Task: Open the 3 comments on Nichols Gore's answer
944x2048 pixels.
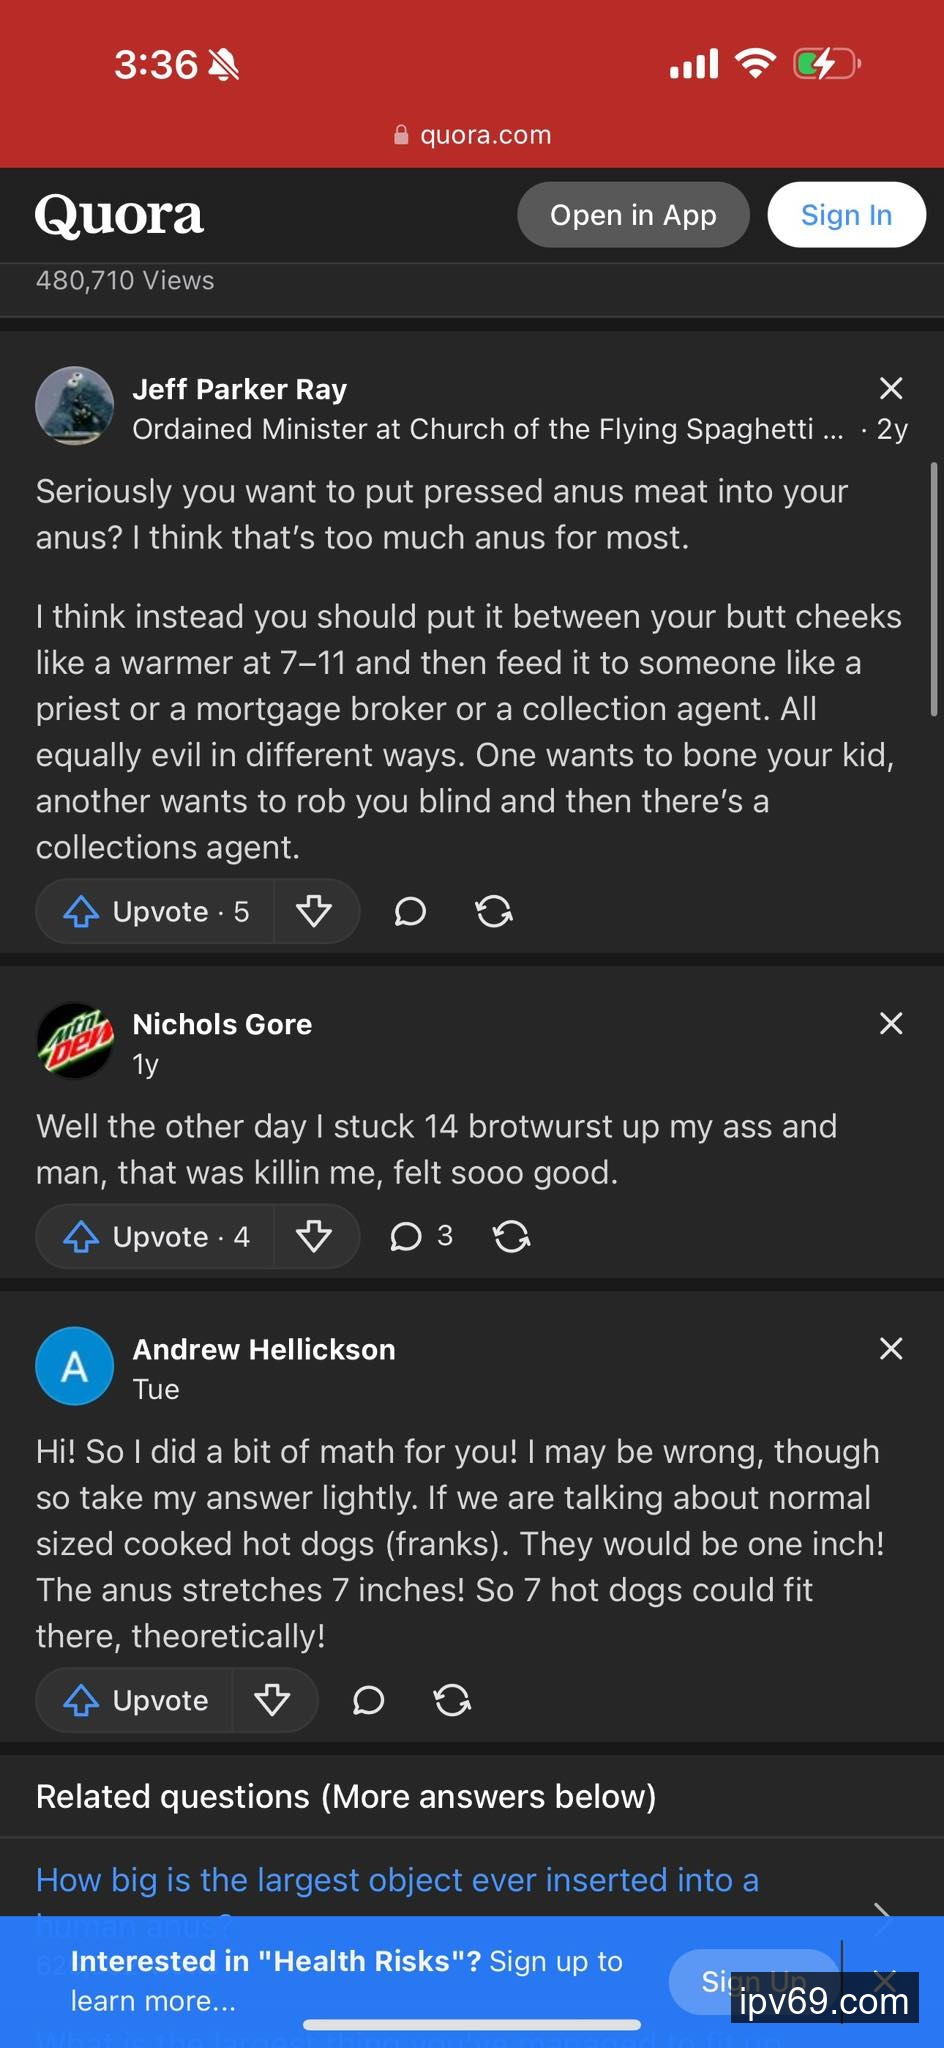Action: coord(420,1237)
